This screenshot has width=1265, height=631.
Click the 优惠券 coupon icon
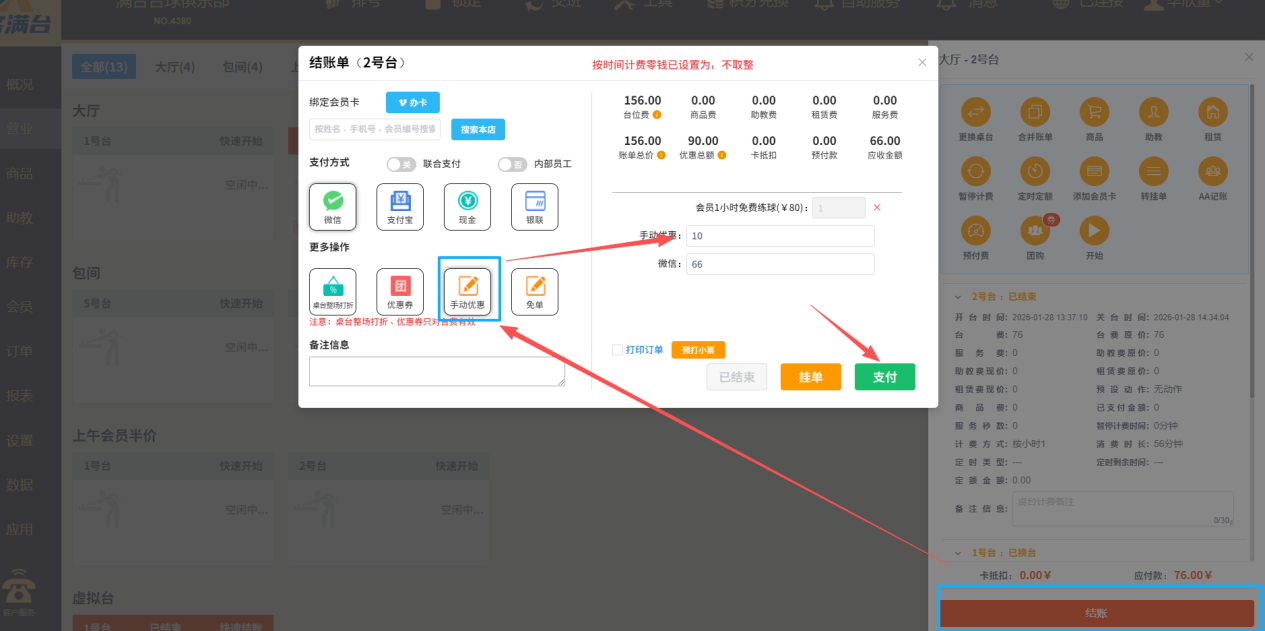click(400, 291)
